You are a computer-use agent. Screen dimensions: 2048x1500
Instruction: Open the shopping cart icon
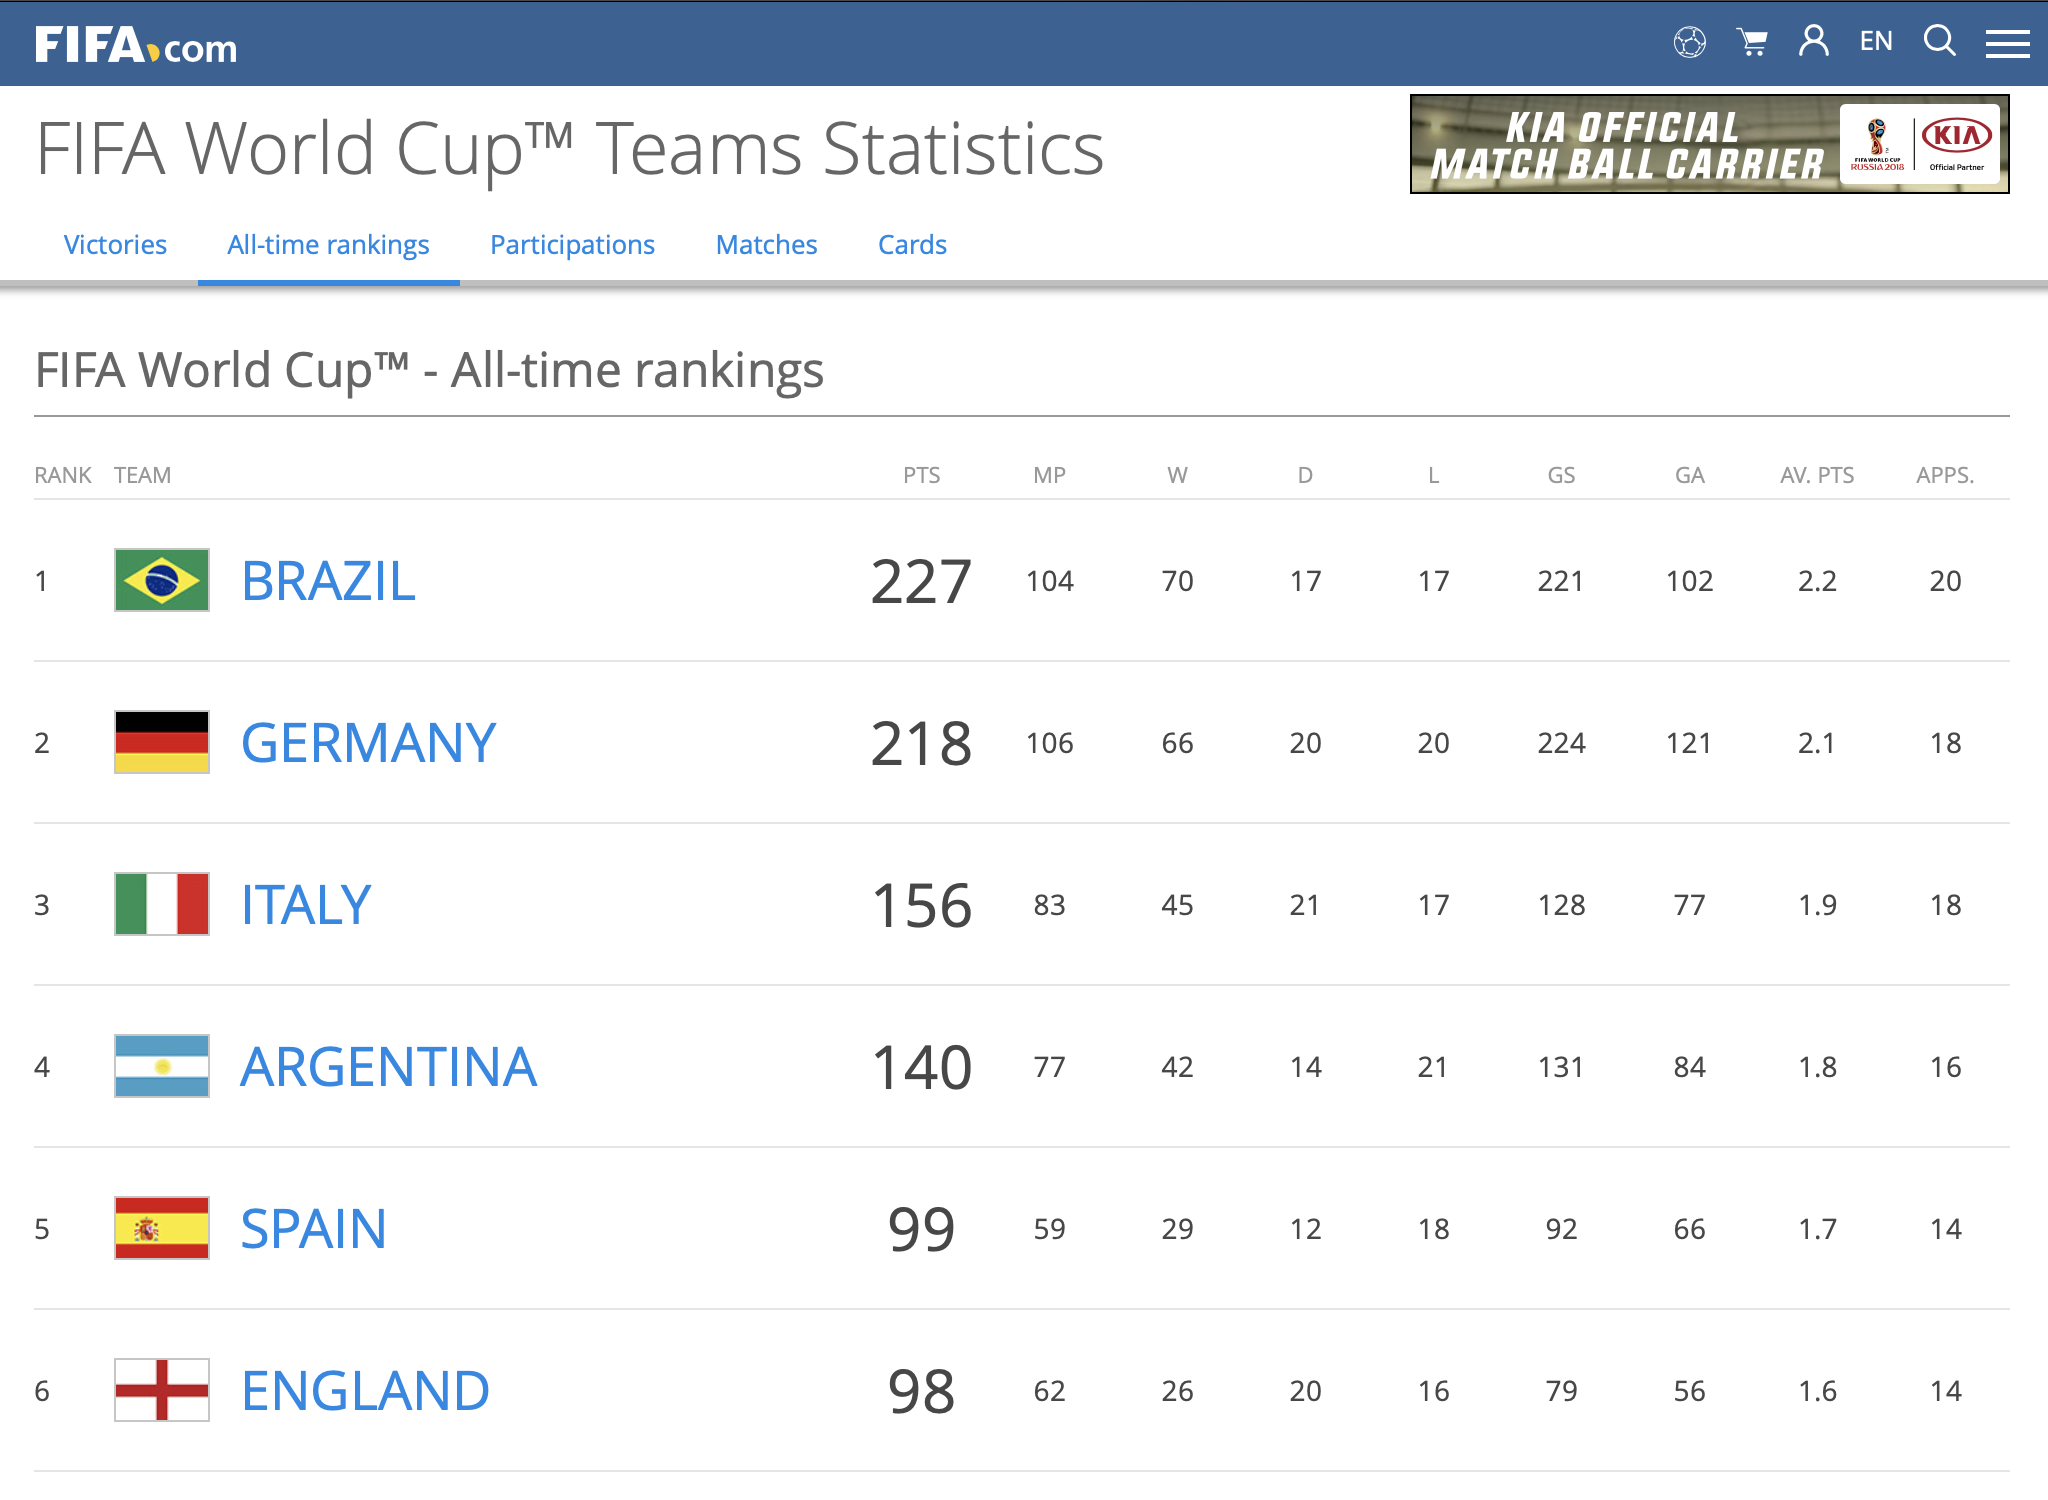1752,42
